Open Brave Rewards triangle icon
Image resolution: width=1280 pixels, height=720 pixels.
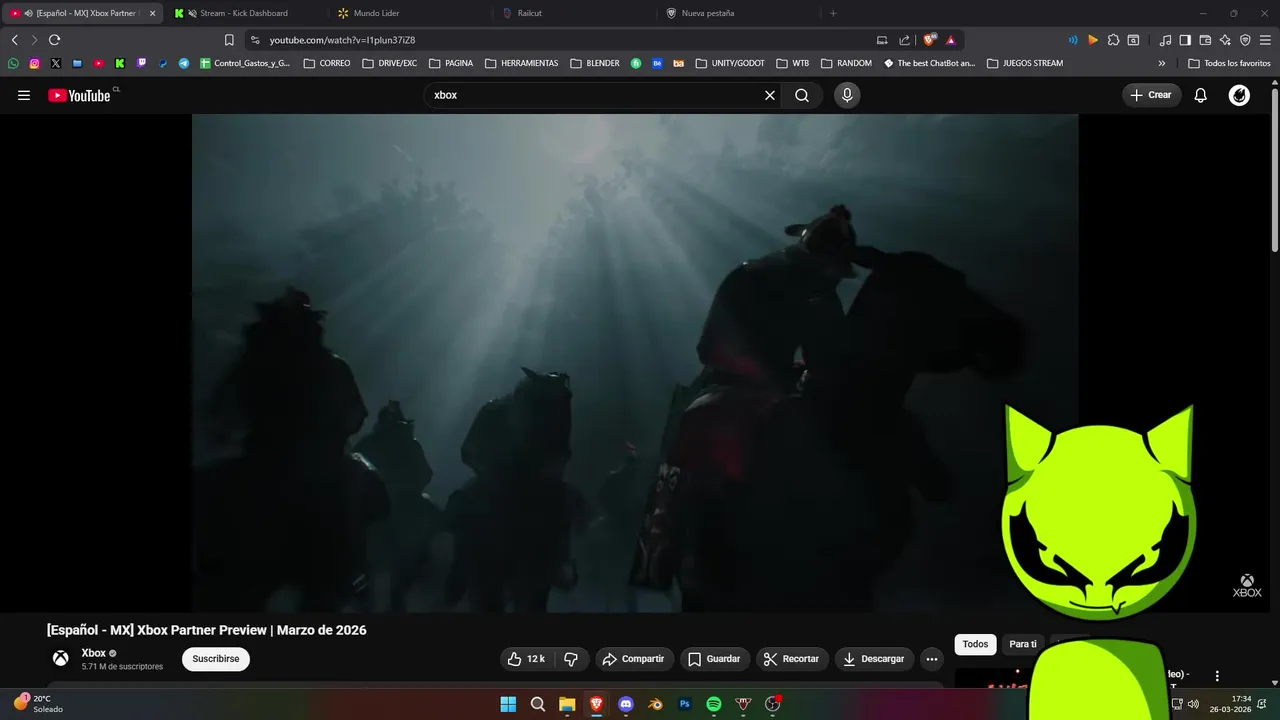951,40
